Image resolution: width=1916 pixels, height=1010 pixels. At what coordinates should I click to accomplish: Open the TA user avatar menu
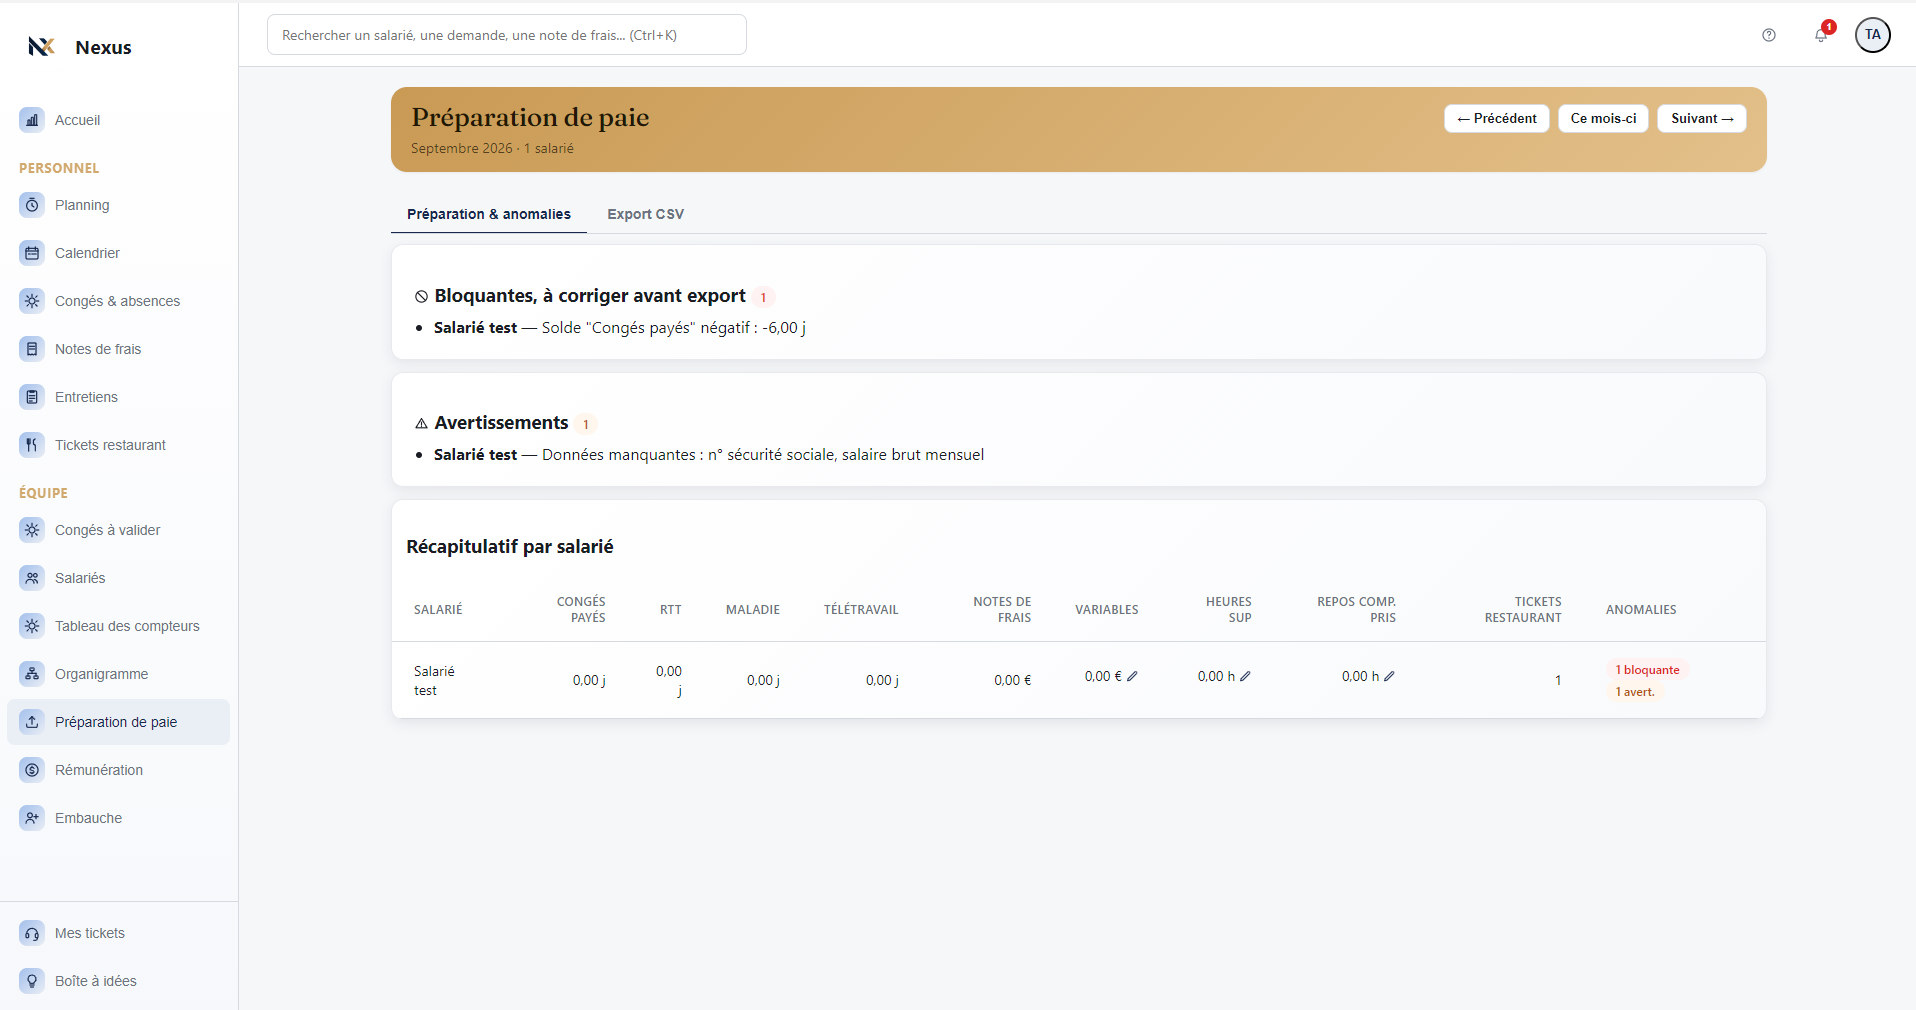[1873, 35]
